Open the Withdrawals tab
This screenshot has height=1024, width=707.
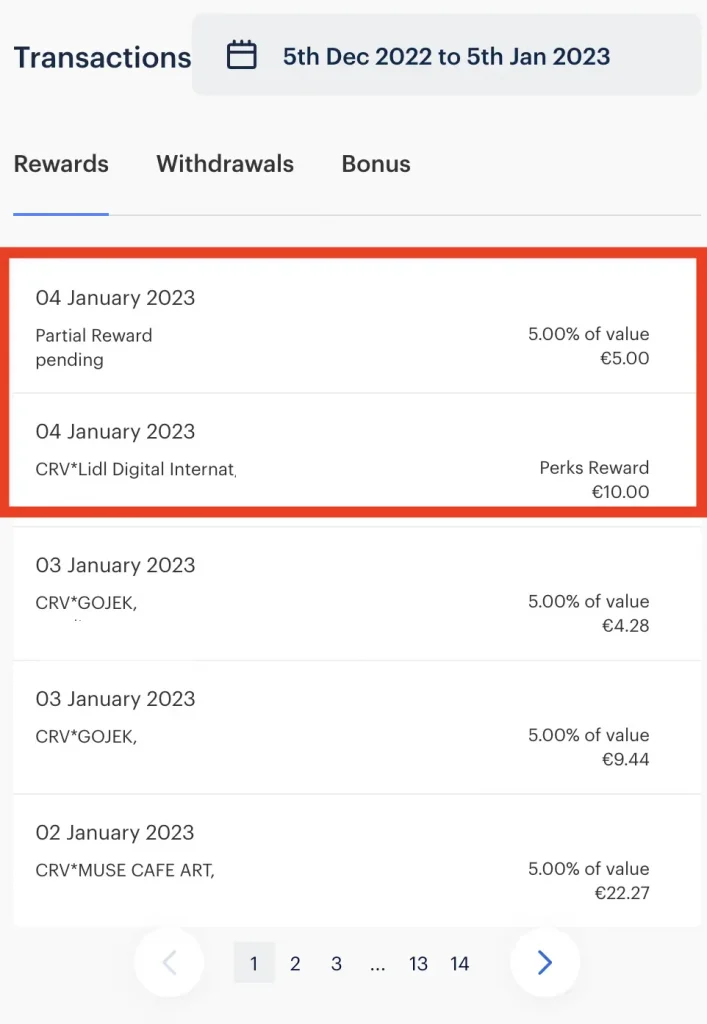pyautogui.click(x=225, y=164)
